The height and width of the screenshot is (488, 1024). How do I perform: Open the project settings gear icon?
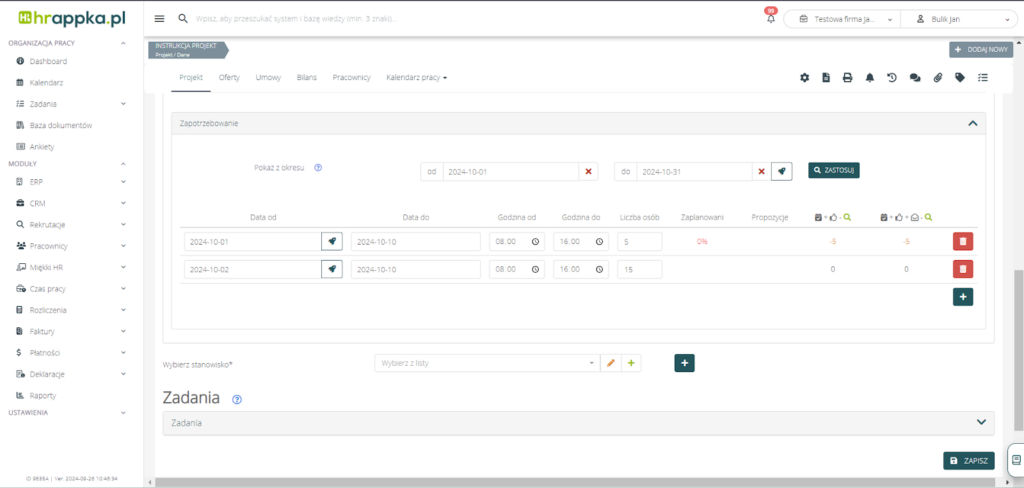(x=804, y=78)
